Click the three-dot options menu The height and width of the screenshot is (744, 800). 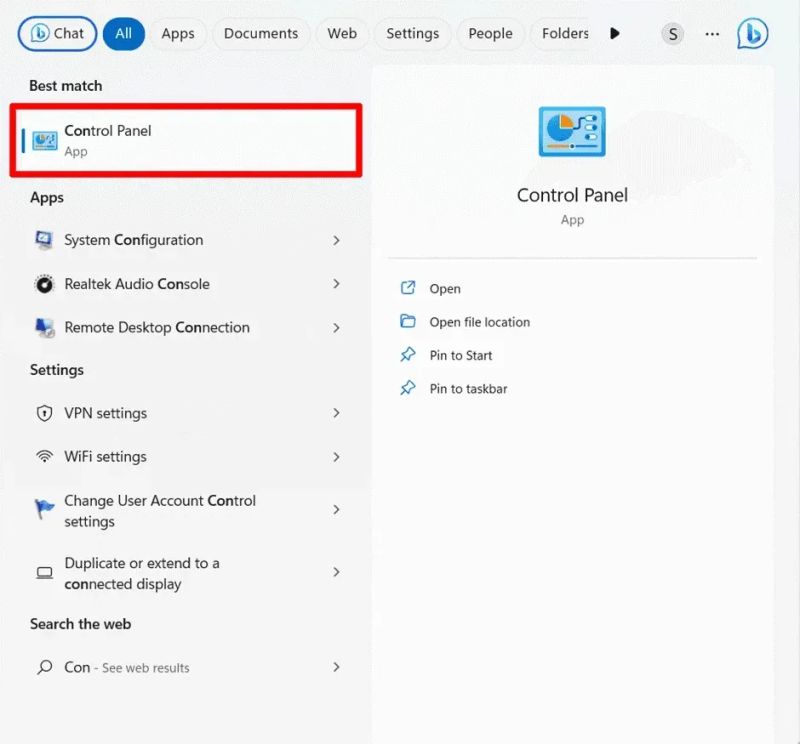[x=712, y=33]
